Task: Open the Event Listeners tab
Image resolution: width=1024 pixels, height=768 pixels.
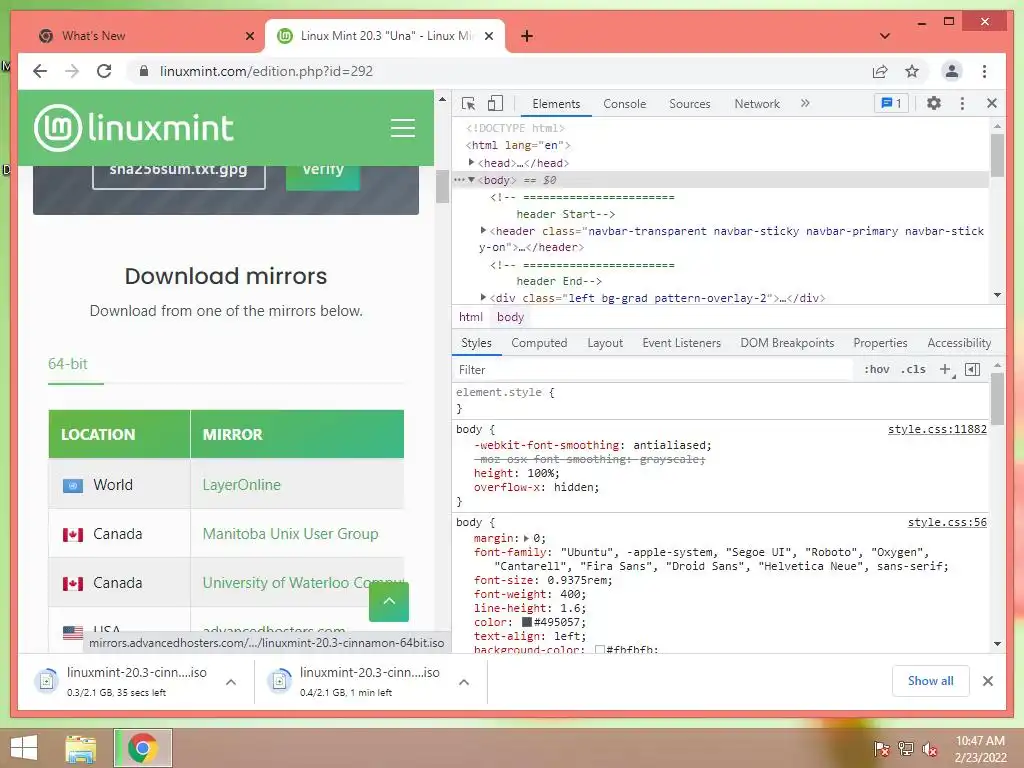Action: point(681,343)
